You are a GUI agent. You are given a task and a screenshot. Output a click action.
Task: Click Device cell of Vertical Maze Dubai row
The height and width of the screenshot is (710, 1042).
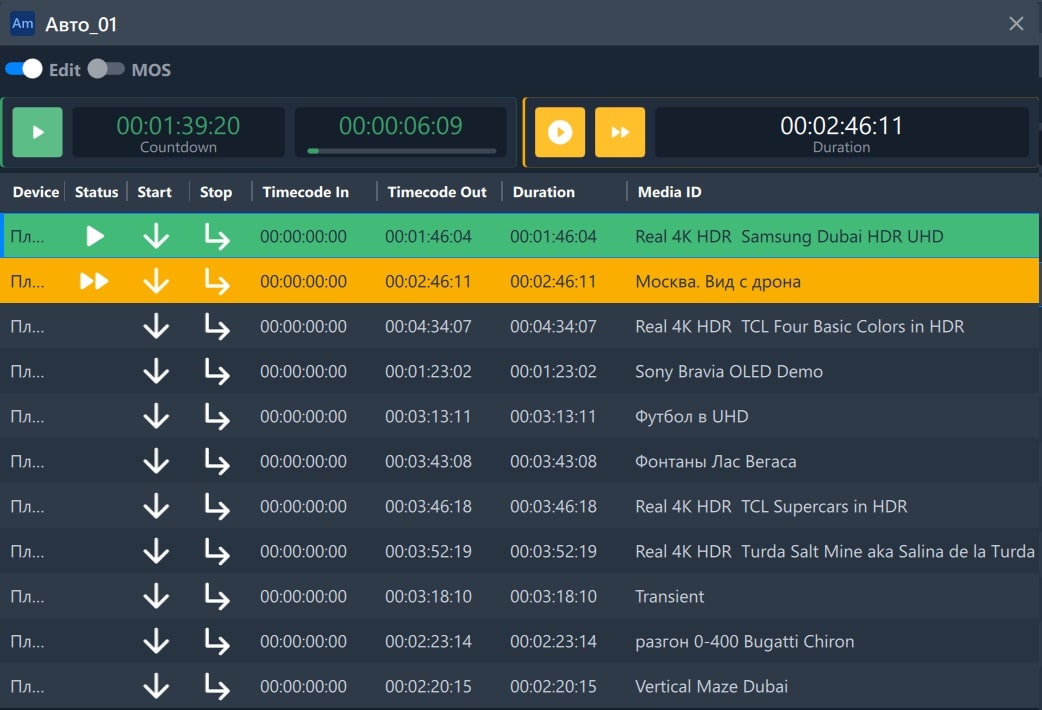click(27, 686)
